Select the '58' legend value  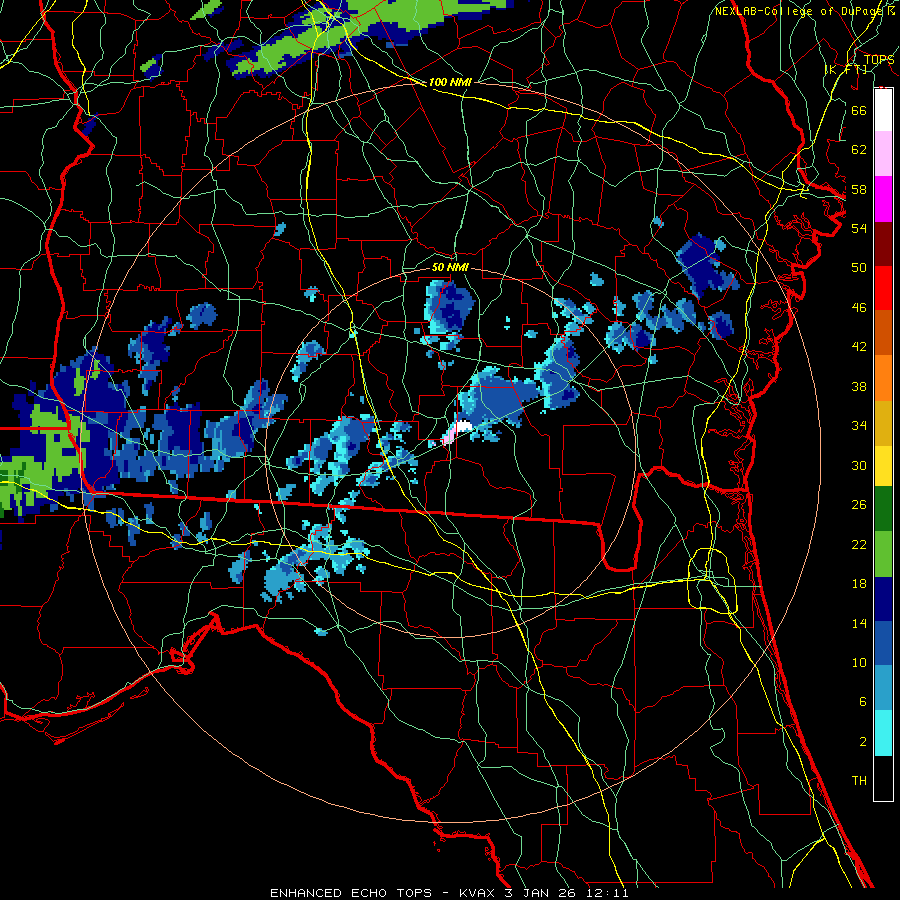pos(859,189)
